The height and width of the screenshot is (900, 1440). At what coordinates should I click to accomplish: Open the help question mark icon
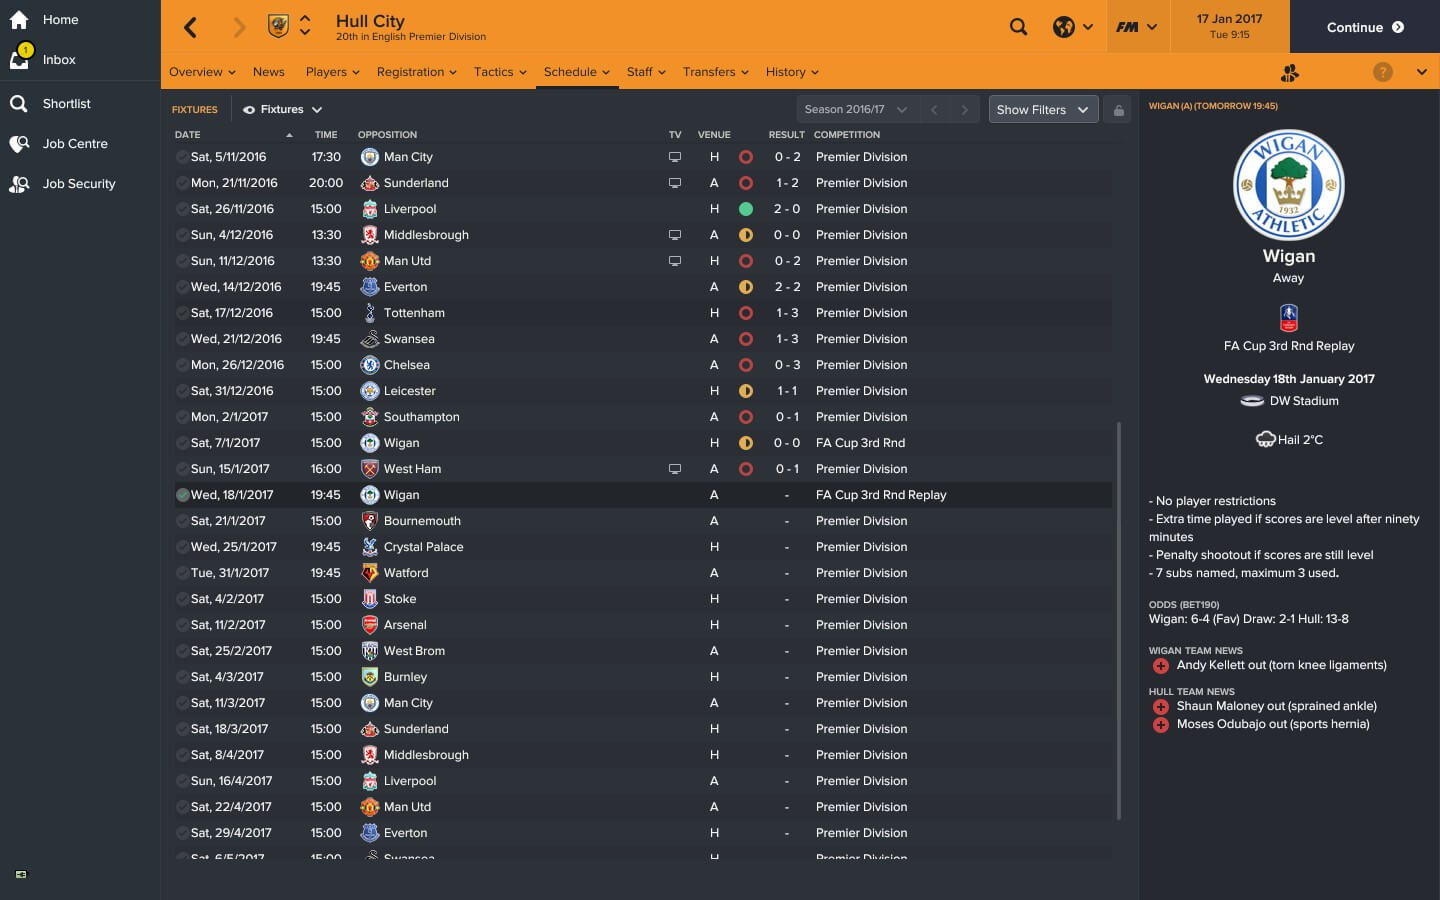pos(1382,72)
